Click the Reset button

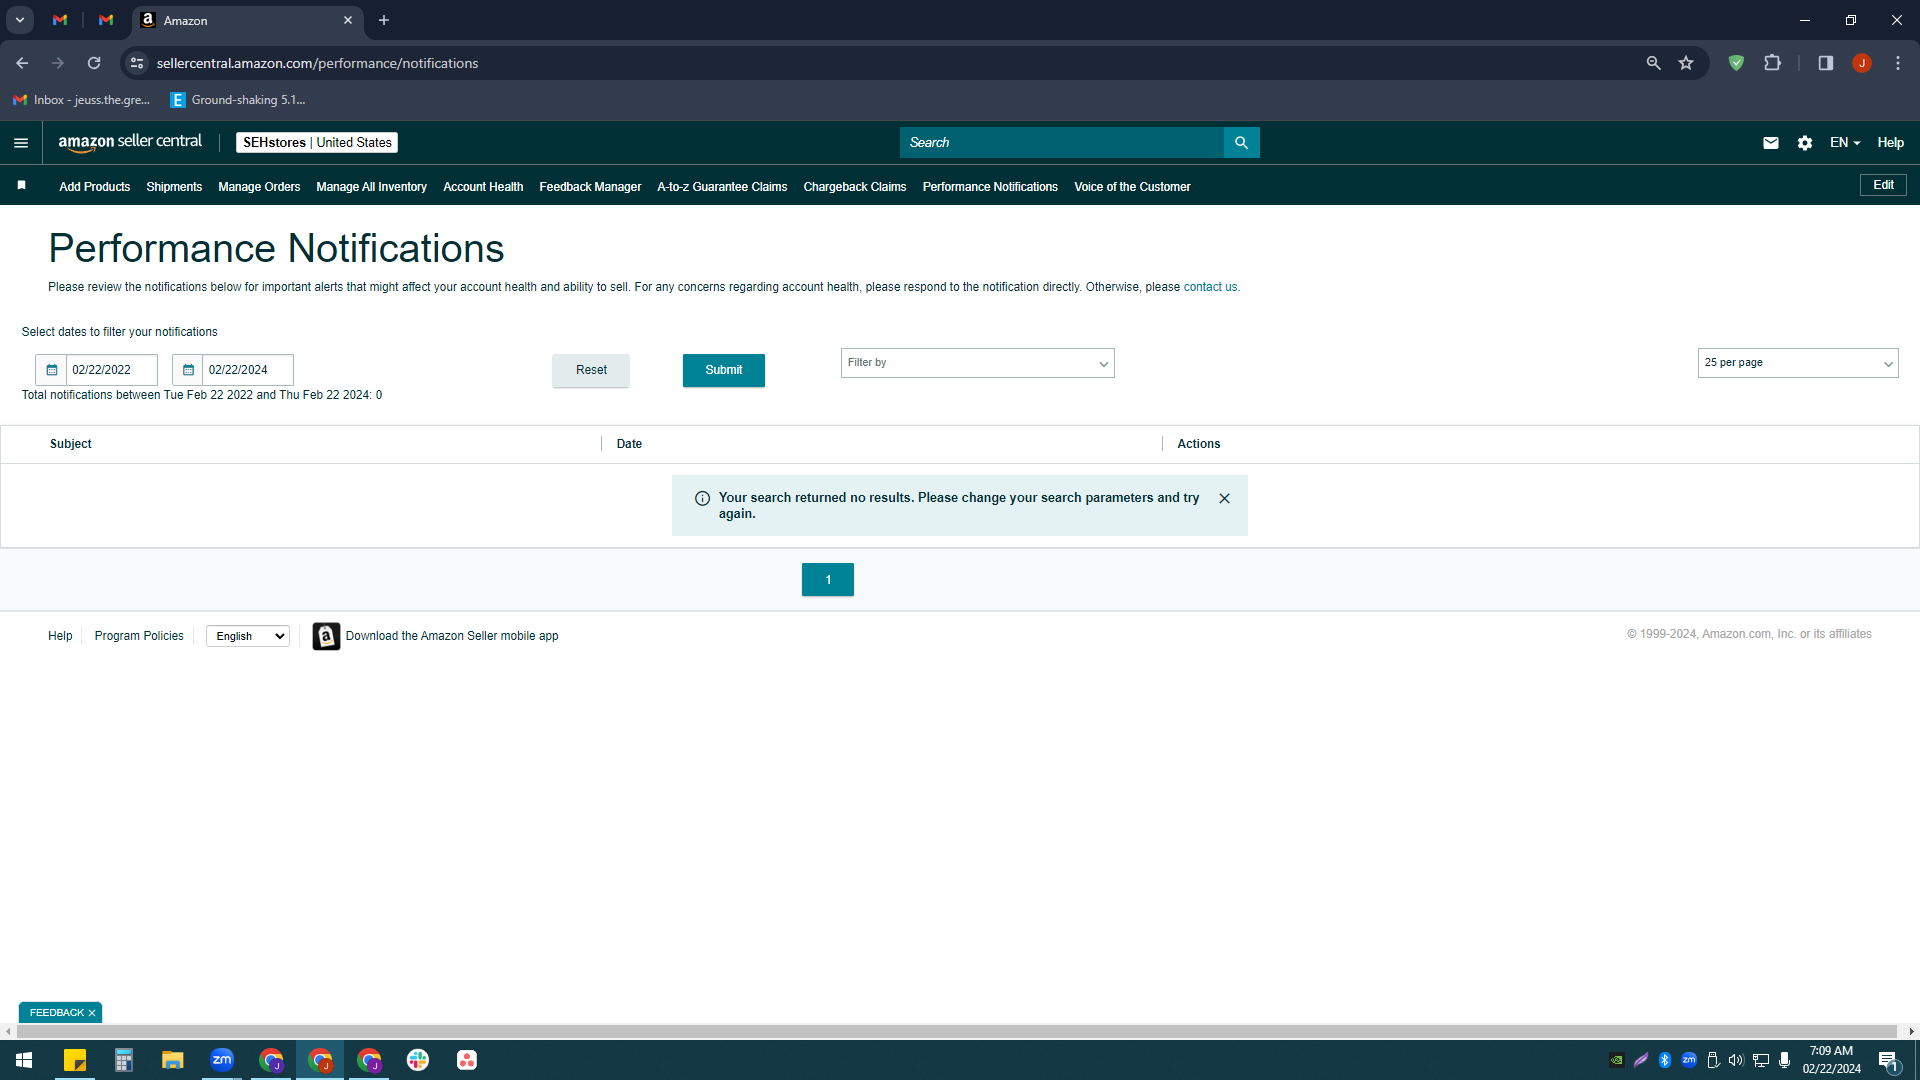point(591,370)
